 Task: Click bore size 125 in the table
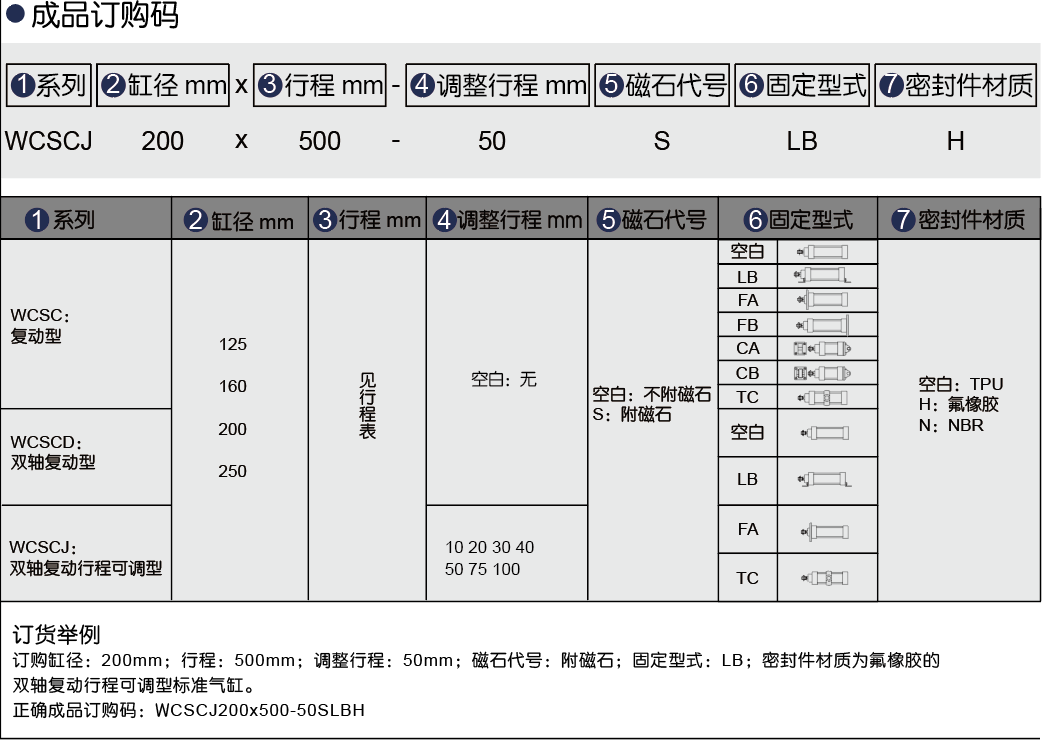tap(233, 344)
